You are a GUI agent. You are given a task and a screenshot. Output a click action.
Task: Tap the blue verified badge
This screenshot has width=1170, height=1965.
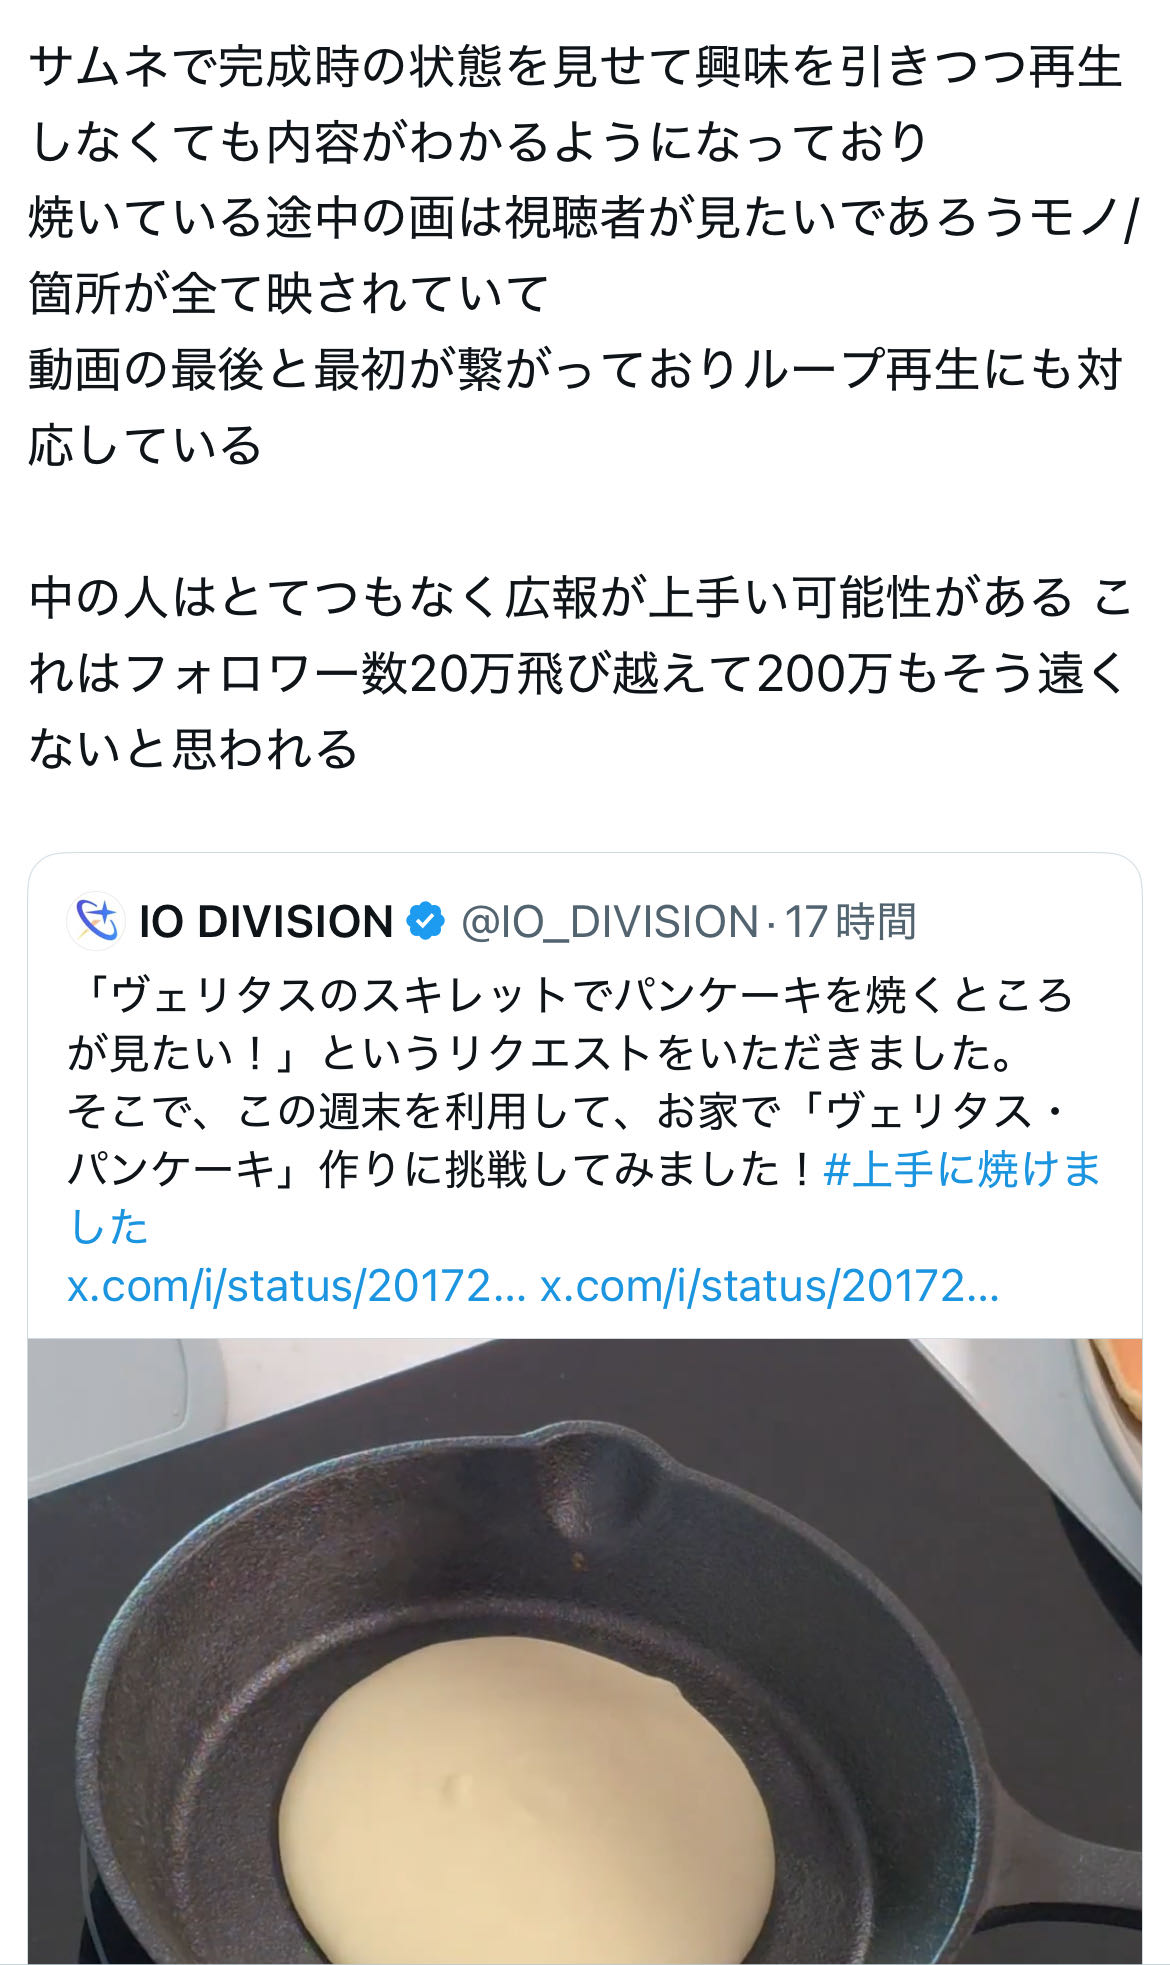pos(426,921)
